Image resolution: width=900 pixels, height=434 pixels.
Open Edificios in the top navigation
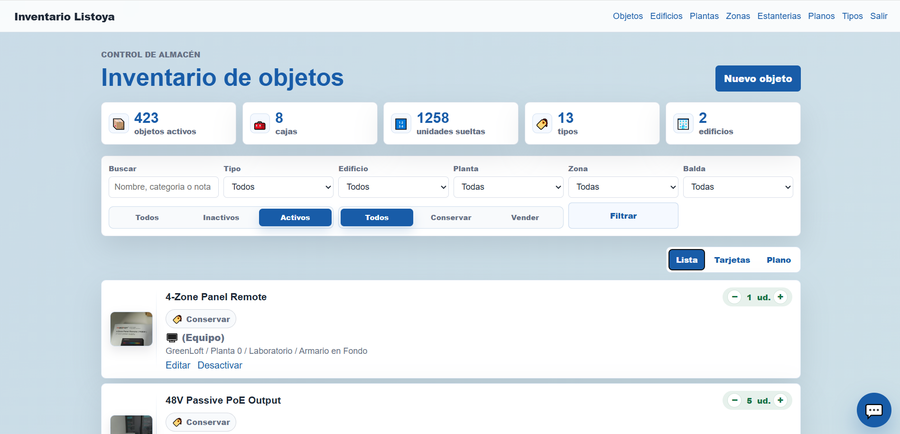pos(666,16)
